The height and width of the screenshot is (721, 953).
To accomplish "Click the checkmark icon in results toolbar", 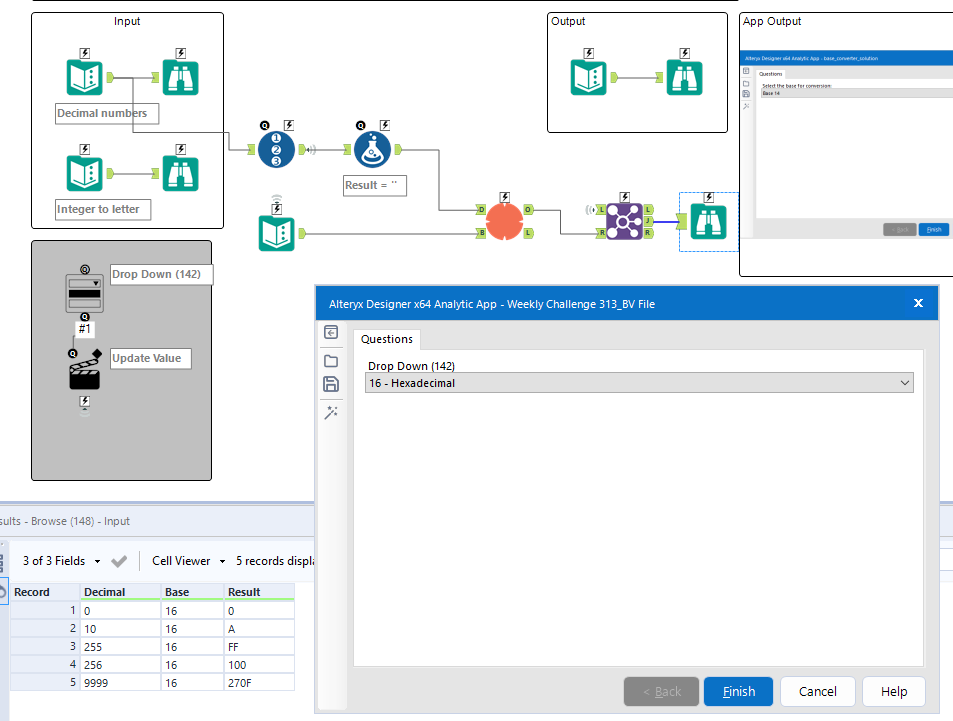I will tap(119, 561).
